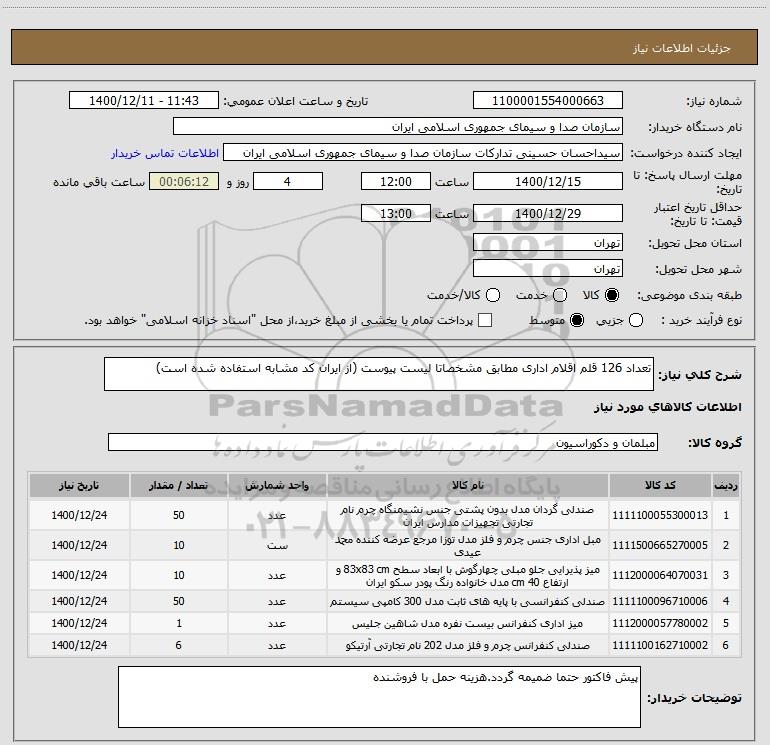
Task: Click the delivery province field تهران
Action: tap(548, 243)
